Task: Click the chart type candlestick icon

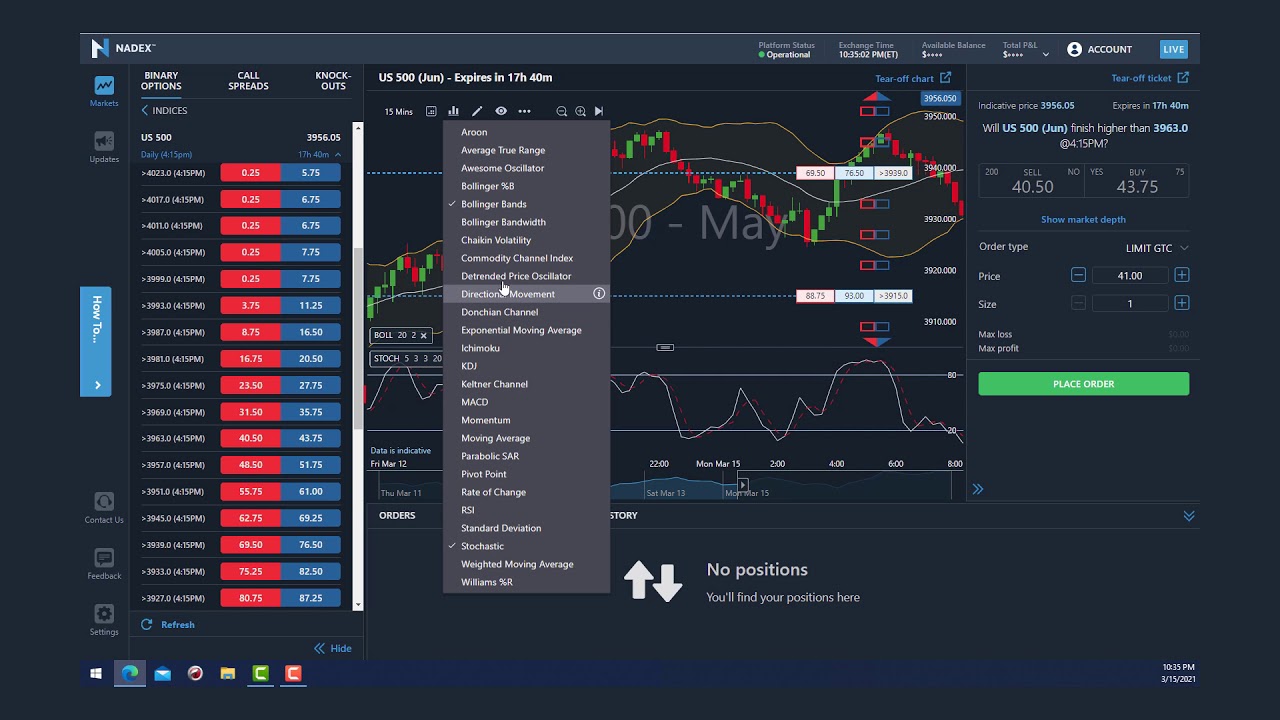Action: pos(431,111)
